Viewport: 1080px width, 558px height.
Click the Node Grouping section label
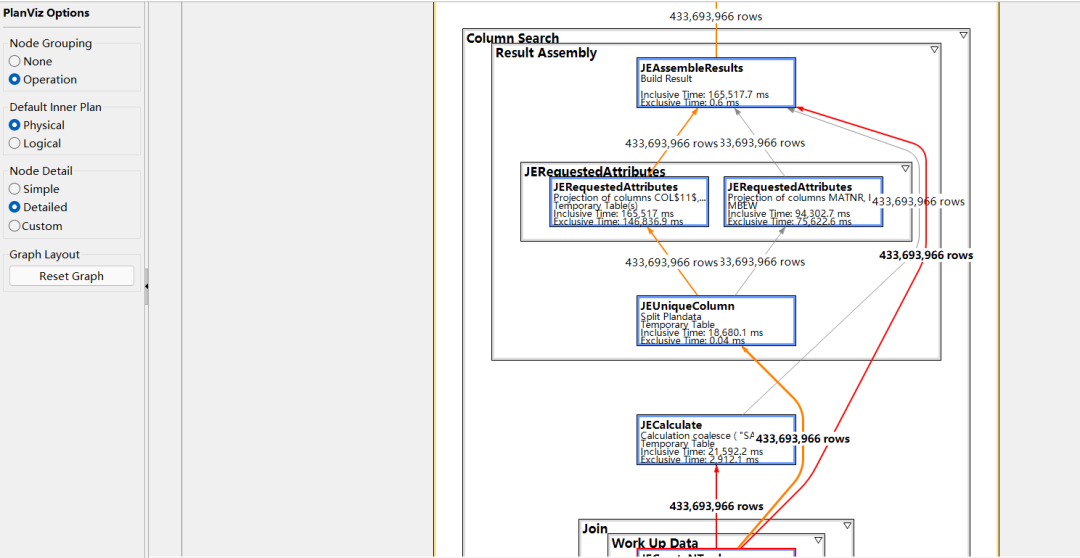50,43
